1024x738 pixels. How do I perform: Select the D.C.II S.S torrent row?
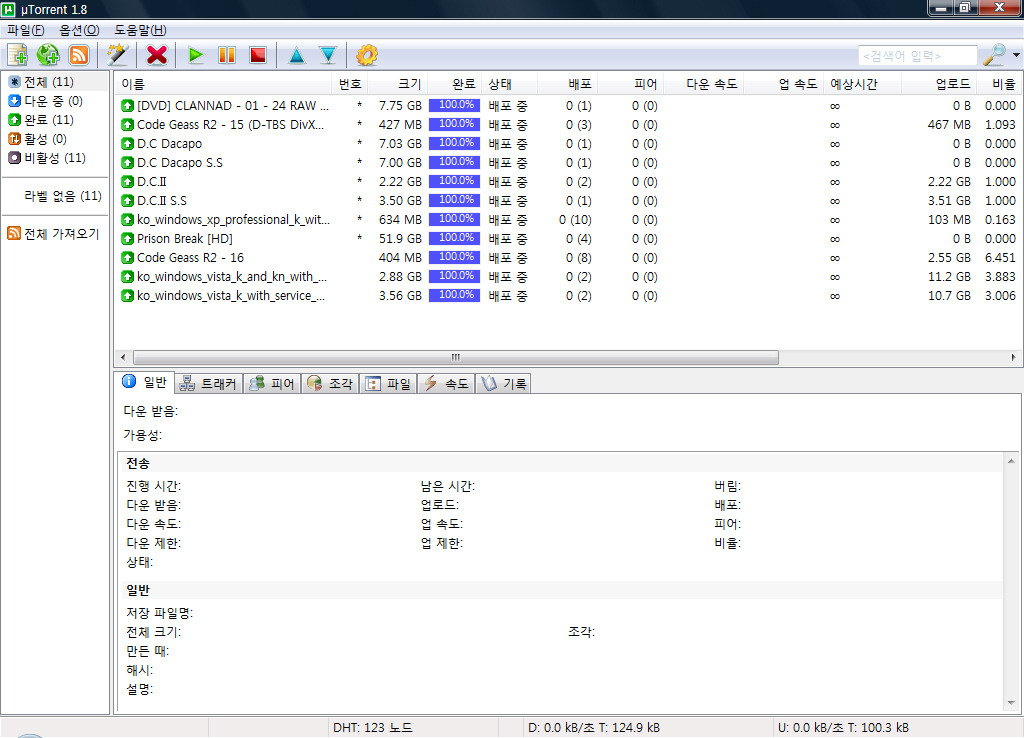568,201
